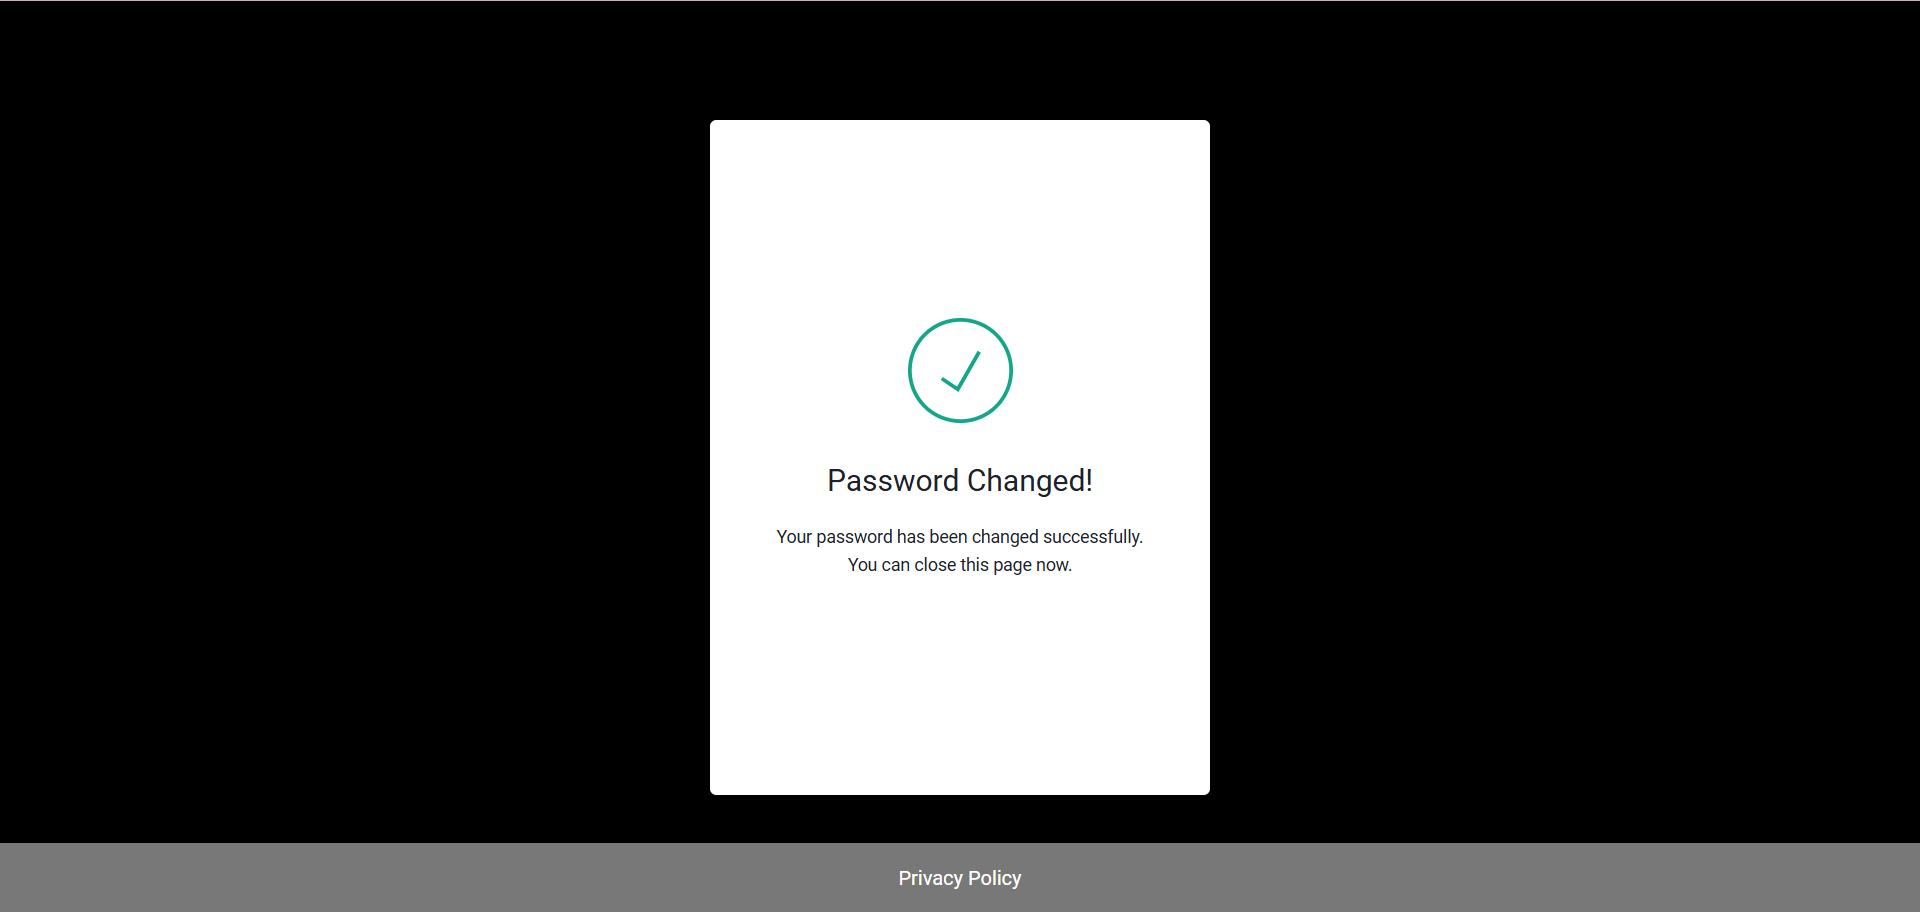The image size is (1920, 912).
Task: Click the gray footer bar left of Privacy Policy
Action: [450, 878]
